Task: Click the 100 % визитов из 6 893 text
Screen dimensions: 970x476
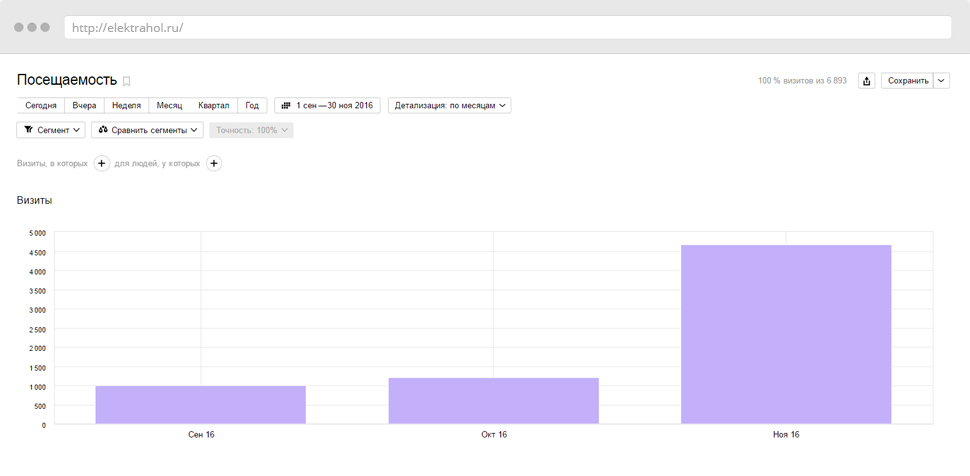Action: 802,81
